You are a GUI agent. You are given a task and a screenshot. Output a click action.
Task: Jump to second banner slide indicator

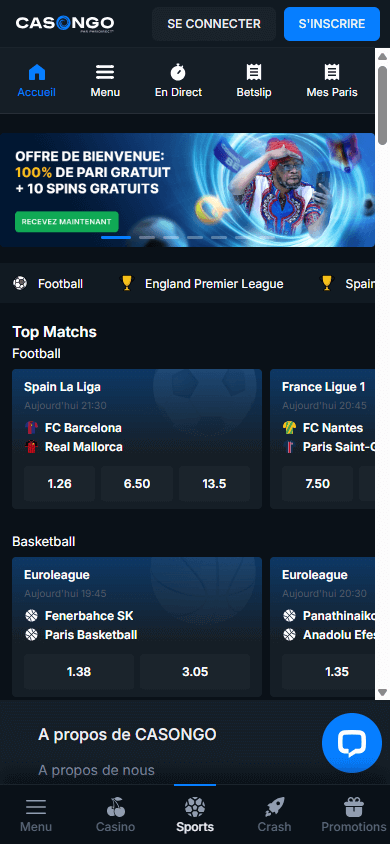click(147, 237)
